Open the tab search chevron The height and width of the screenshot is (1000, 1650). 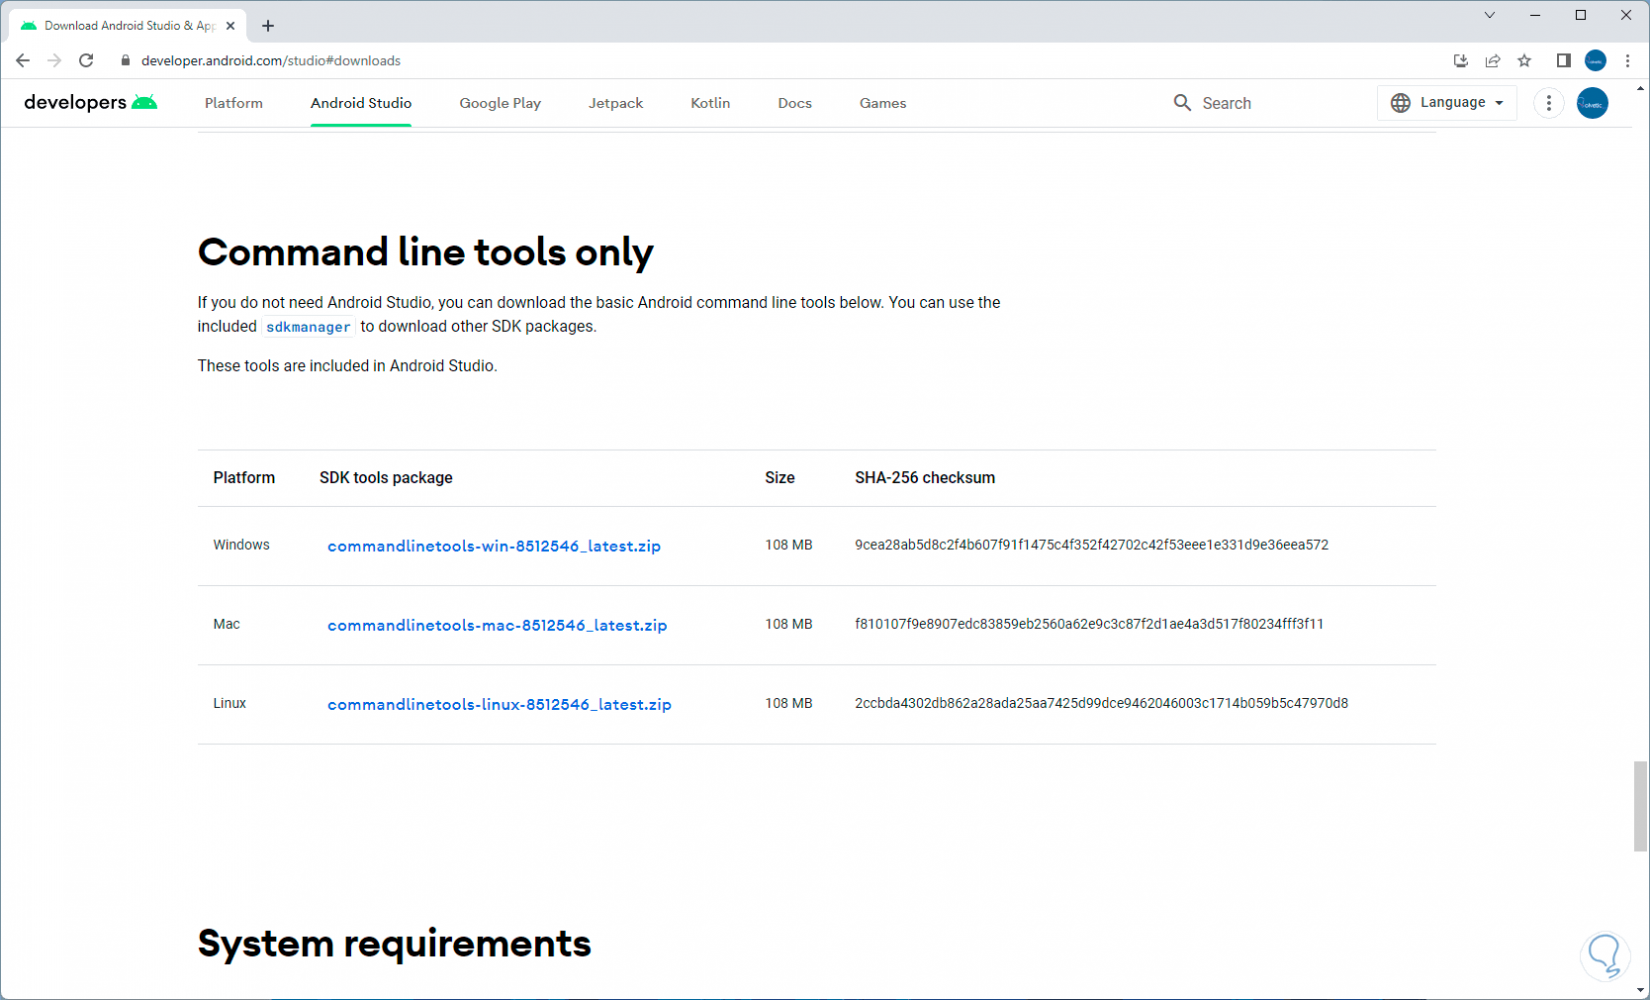[1489, 15]
